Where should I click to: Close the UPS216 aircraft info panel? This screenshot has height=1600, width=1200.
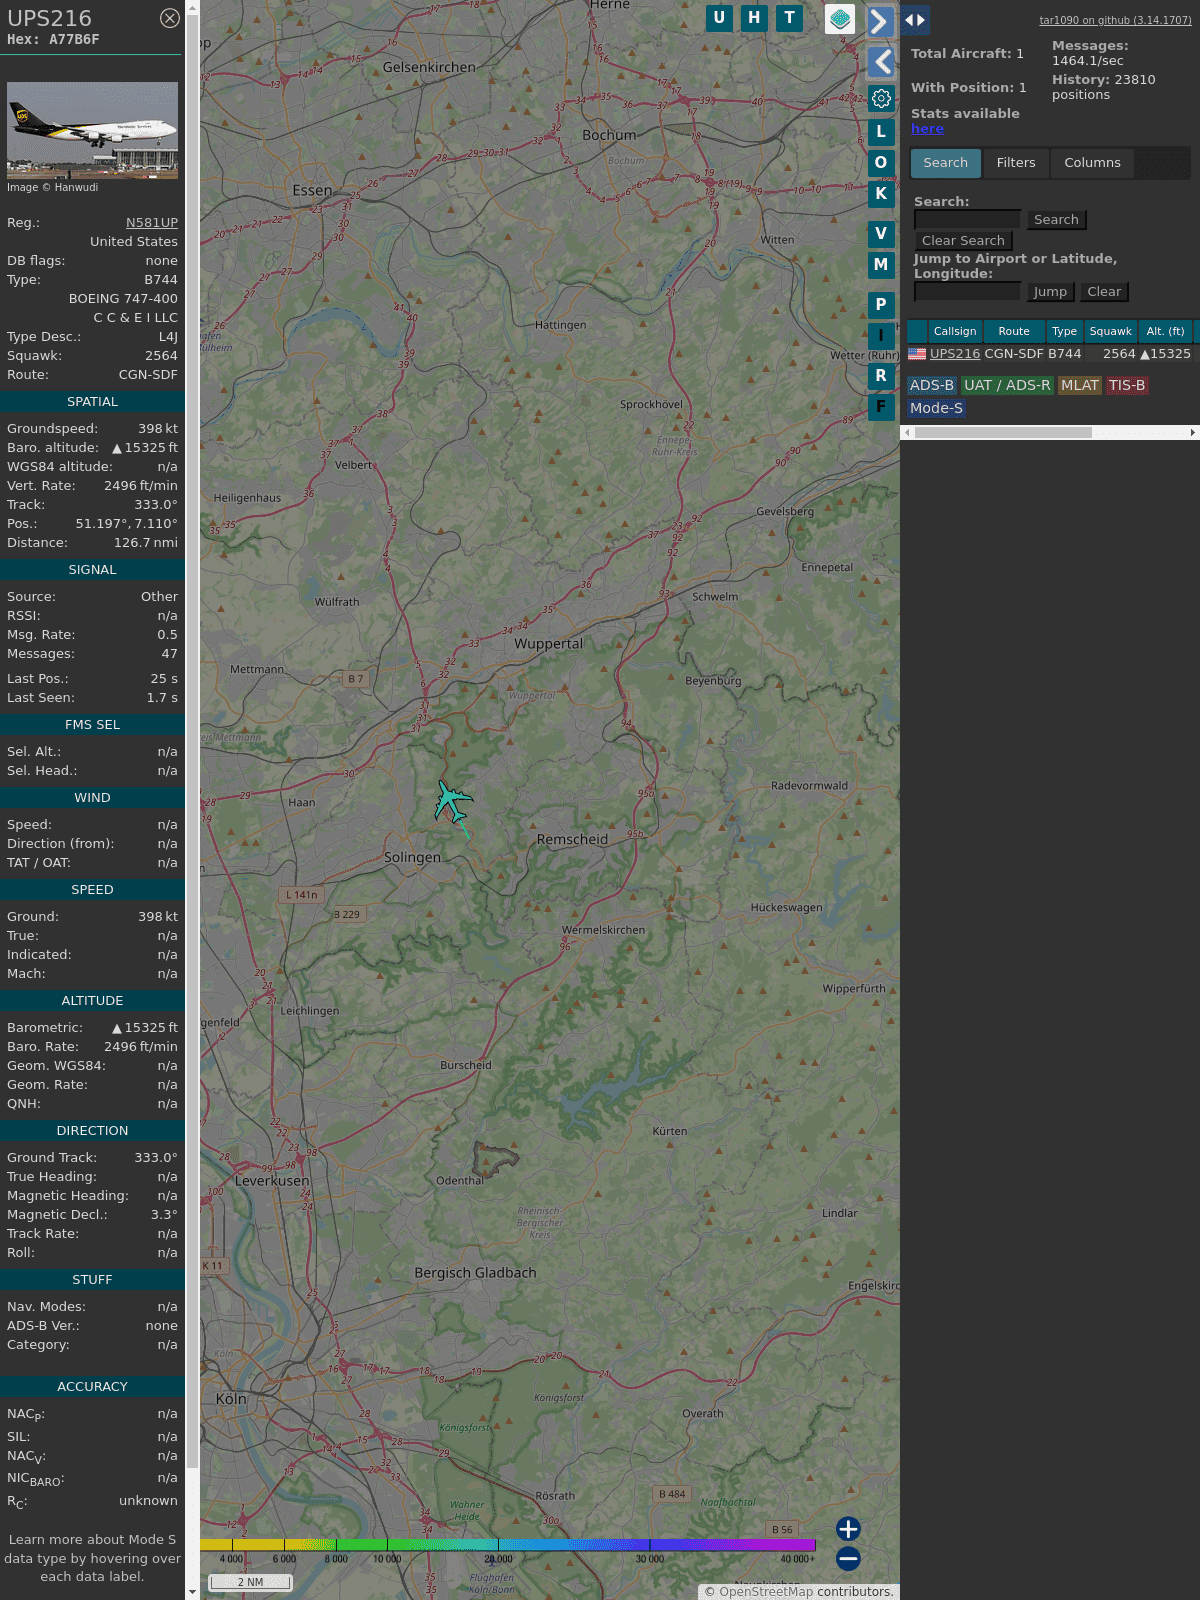coord(170,18)
